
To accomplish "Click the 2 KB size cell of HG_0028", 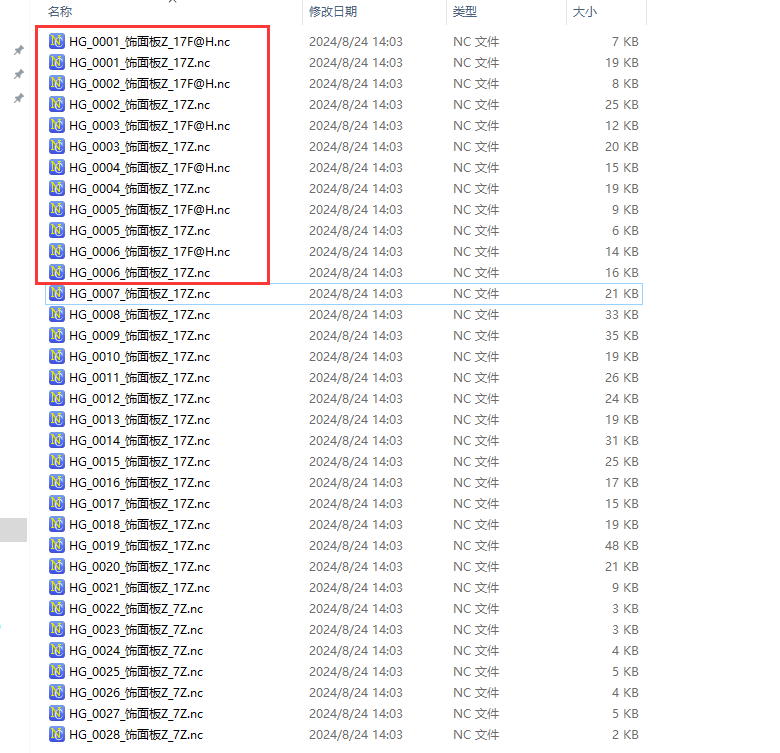I will tap(625, 735).
